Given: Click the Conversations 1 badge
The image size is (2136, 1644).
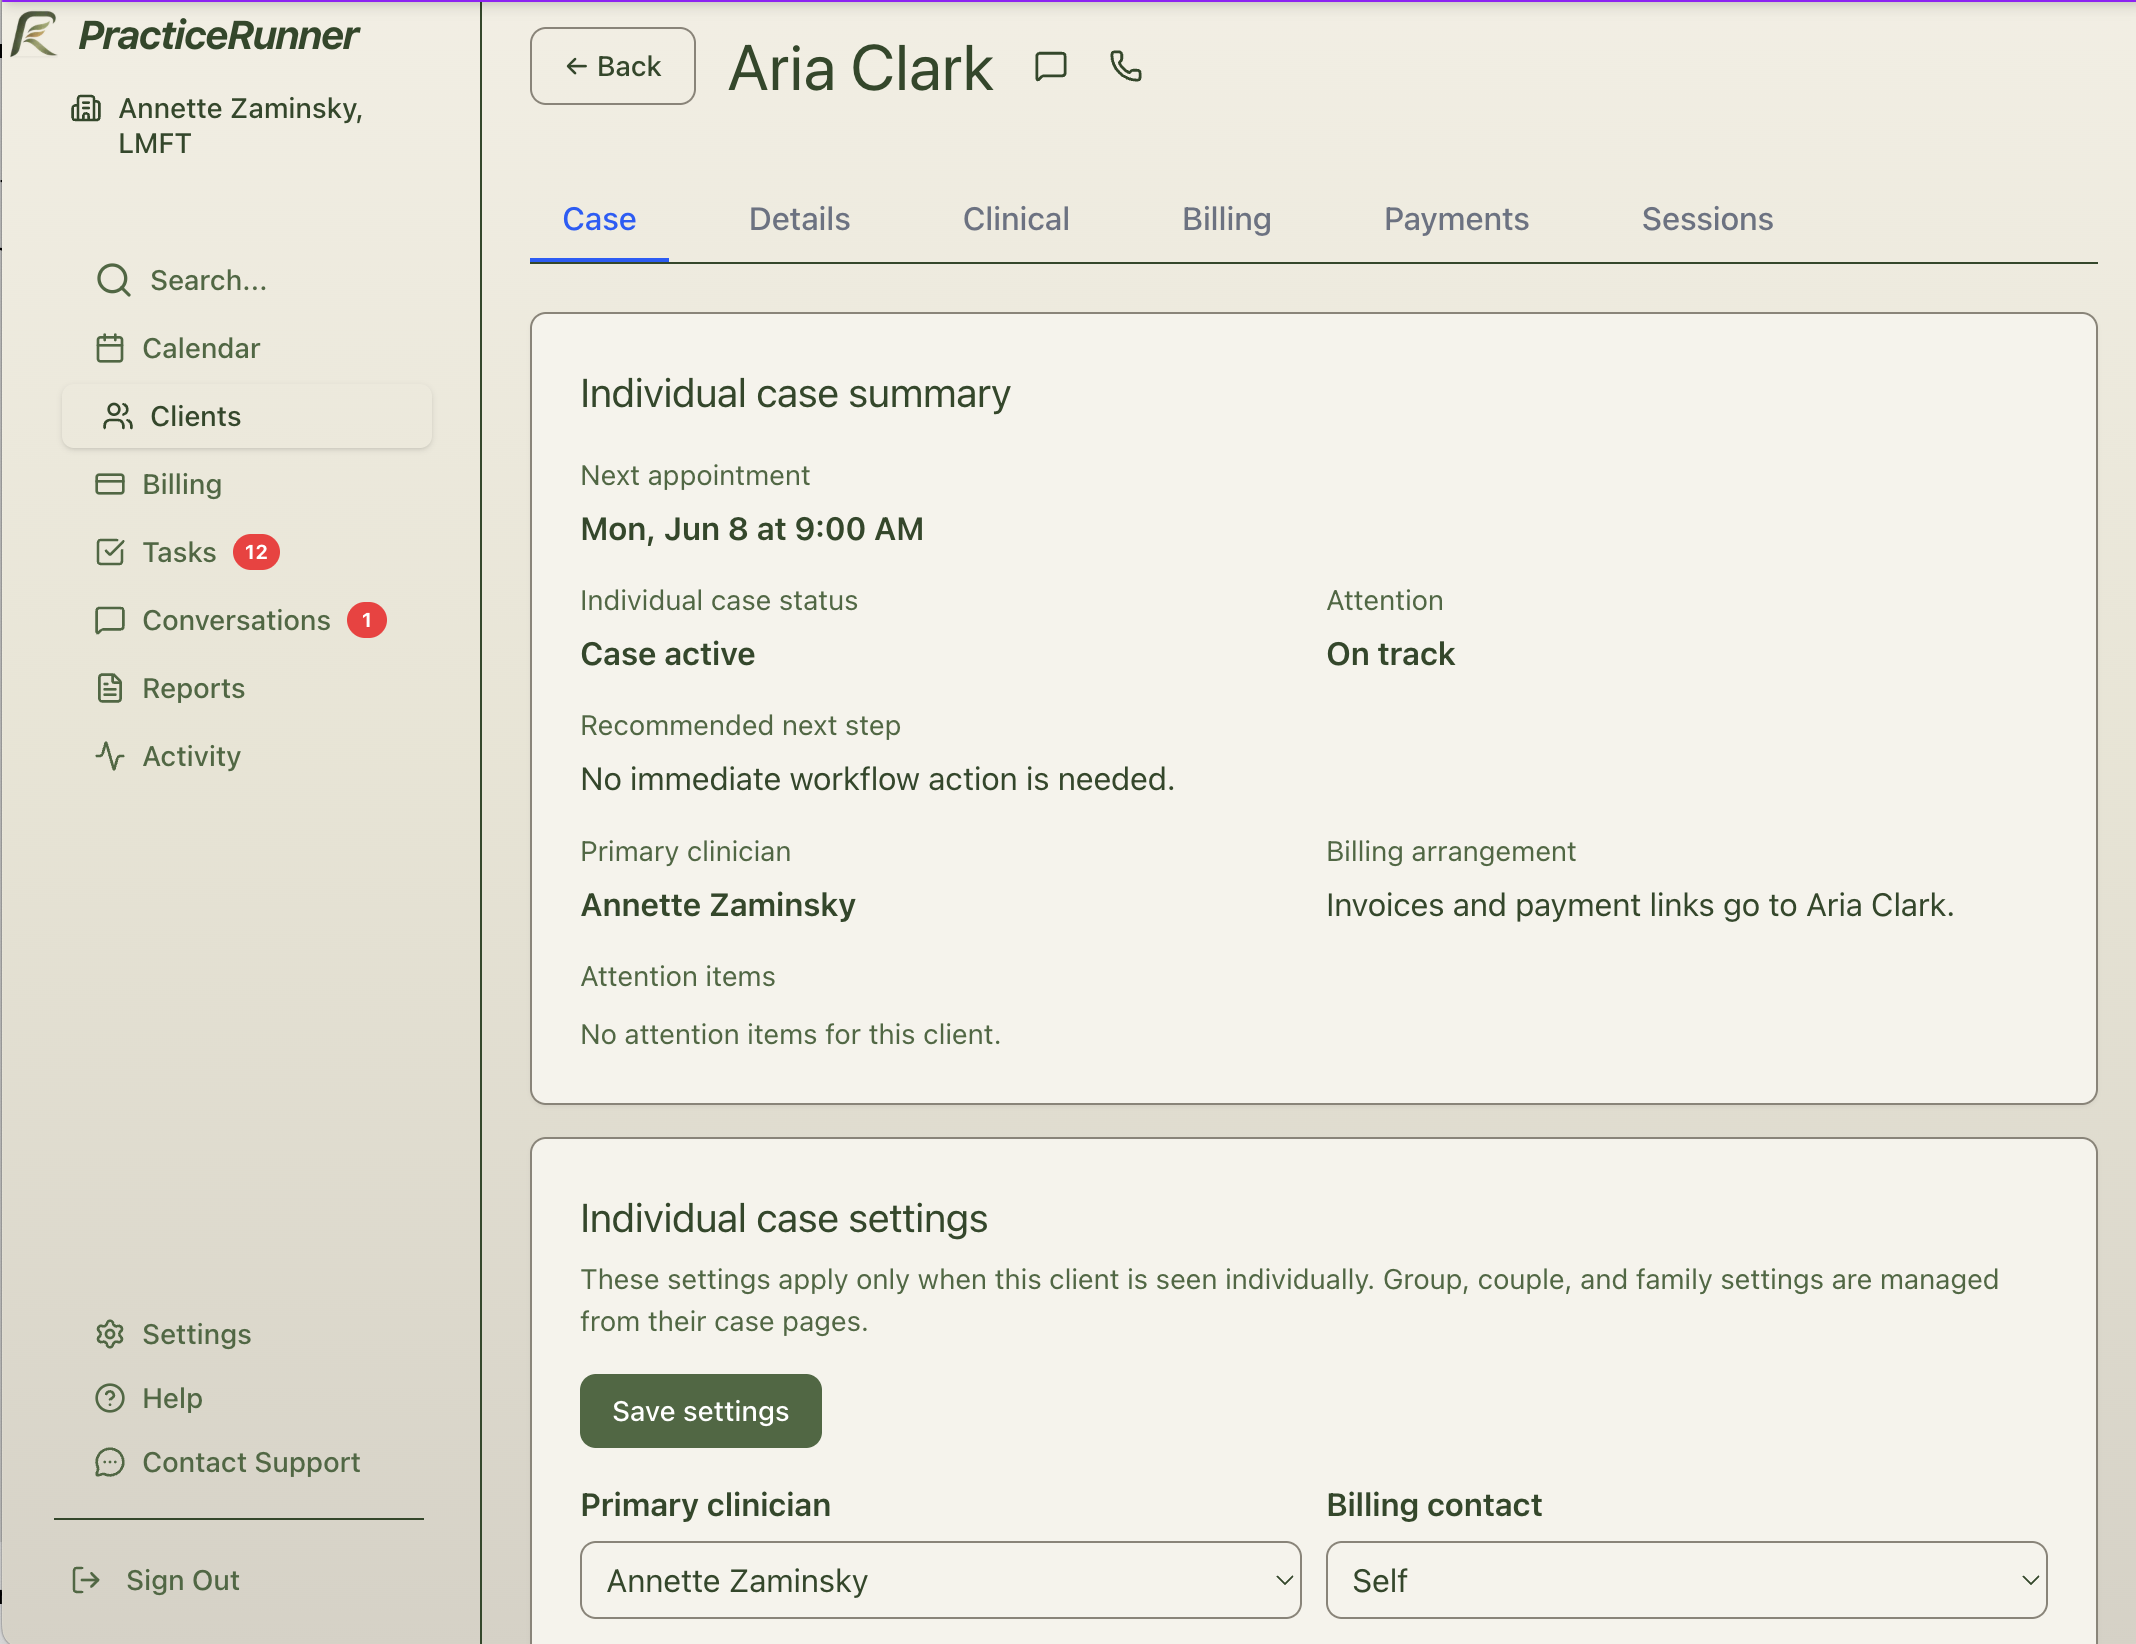Looking at the screenshot, I should [x=367, y=620].
